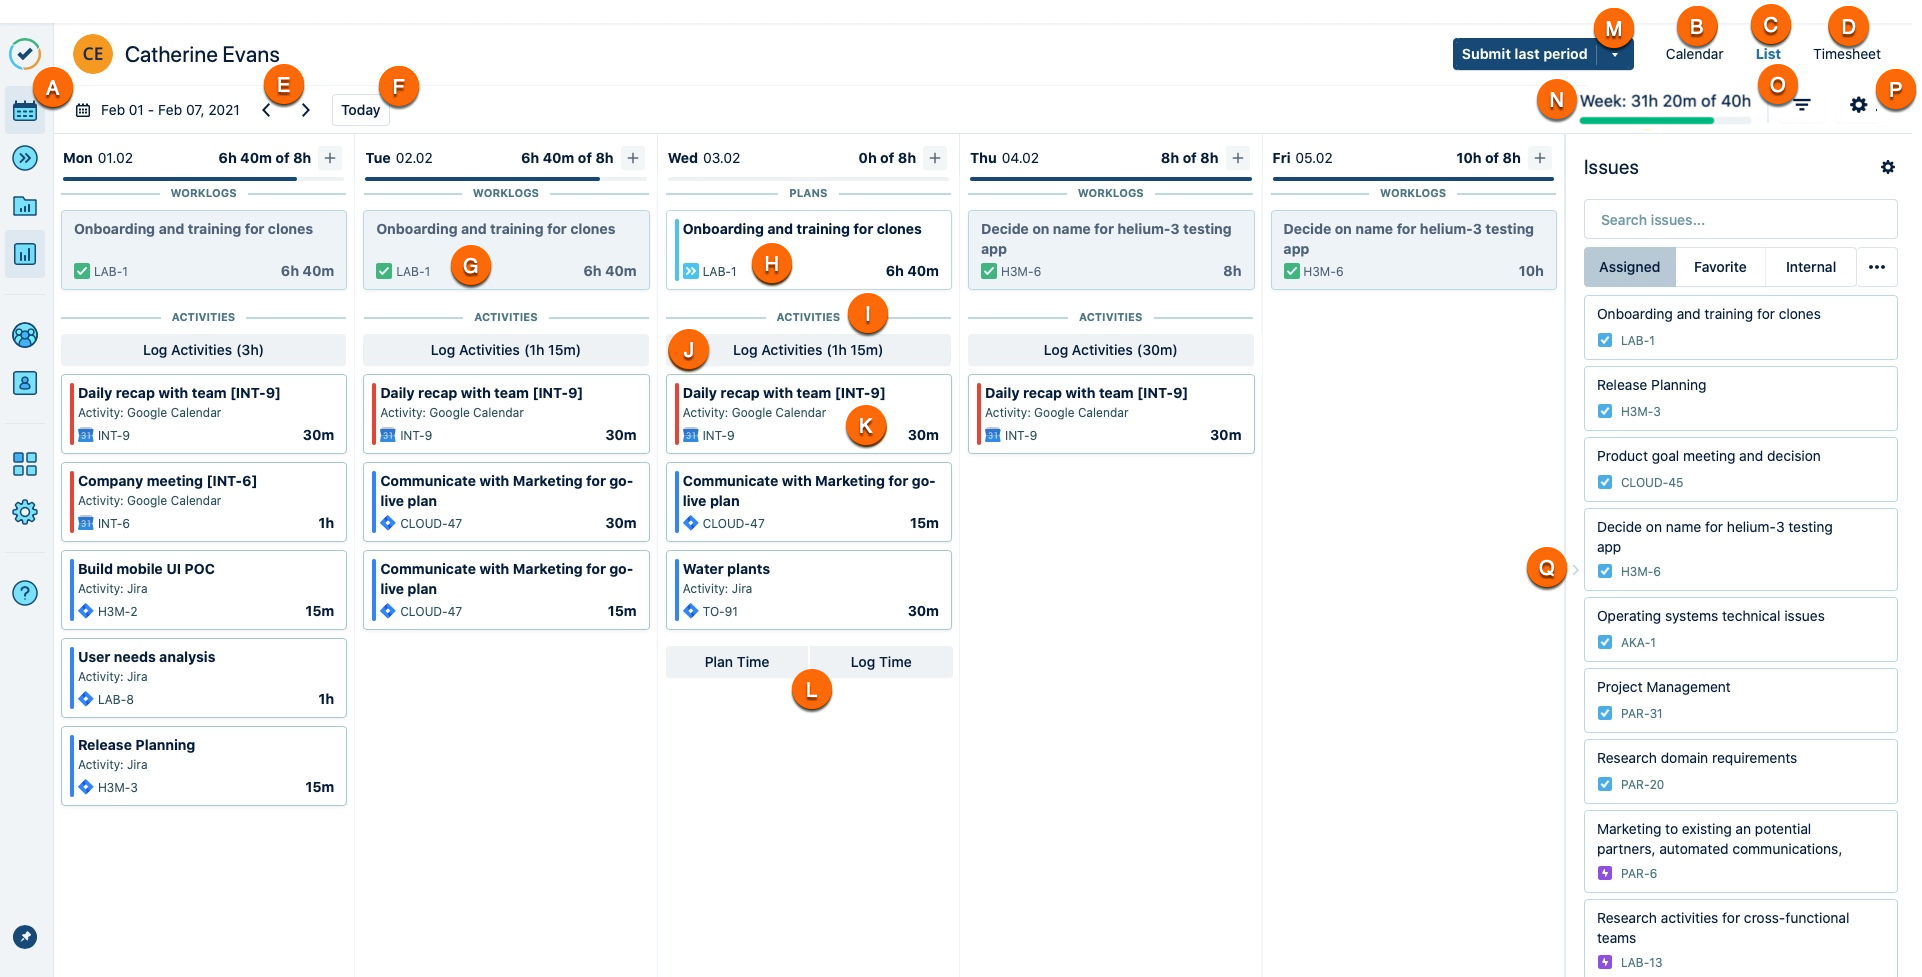This screenshot has height=977, width=1922.
Task: Select the Favorite issues tab
Action: [1720, 267]
